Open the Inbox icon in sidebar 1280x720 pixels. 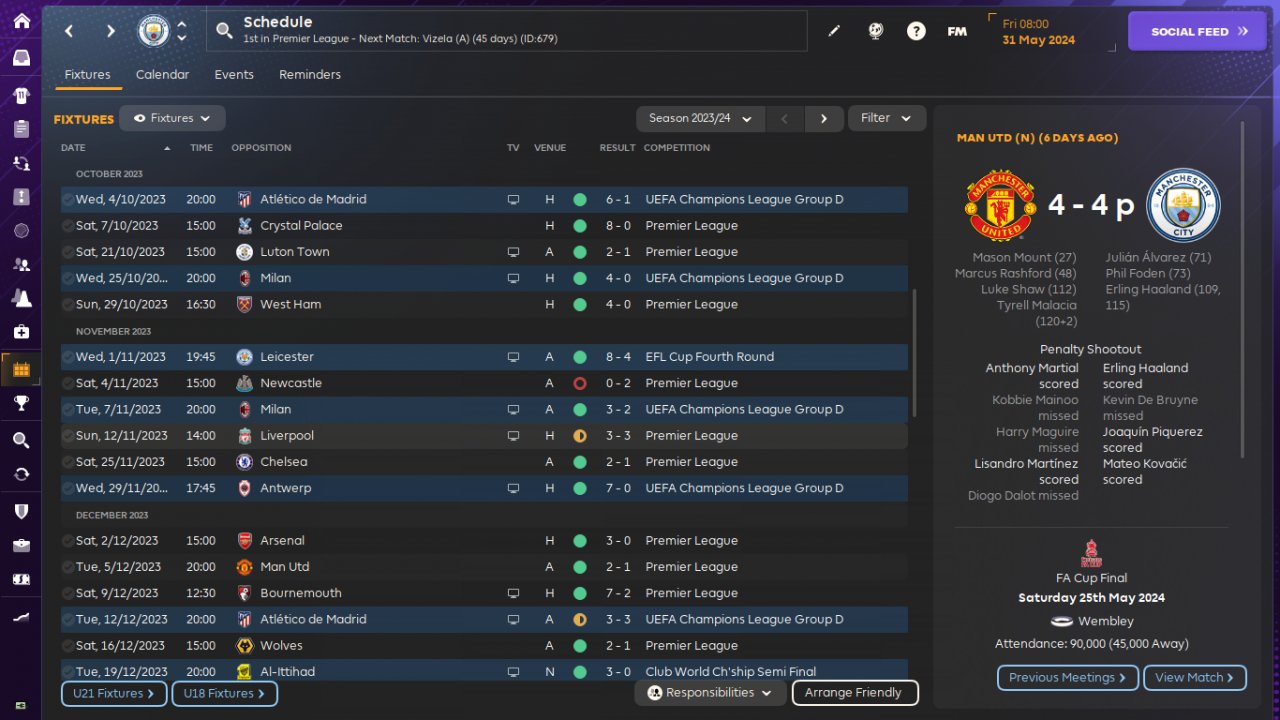[x=21, y=58]
